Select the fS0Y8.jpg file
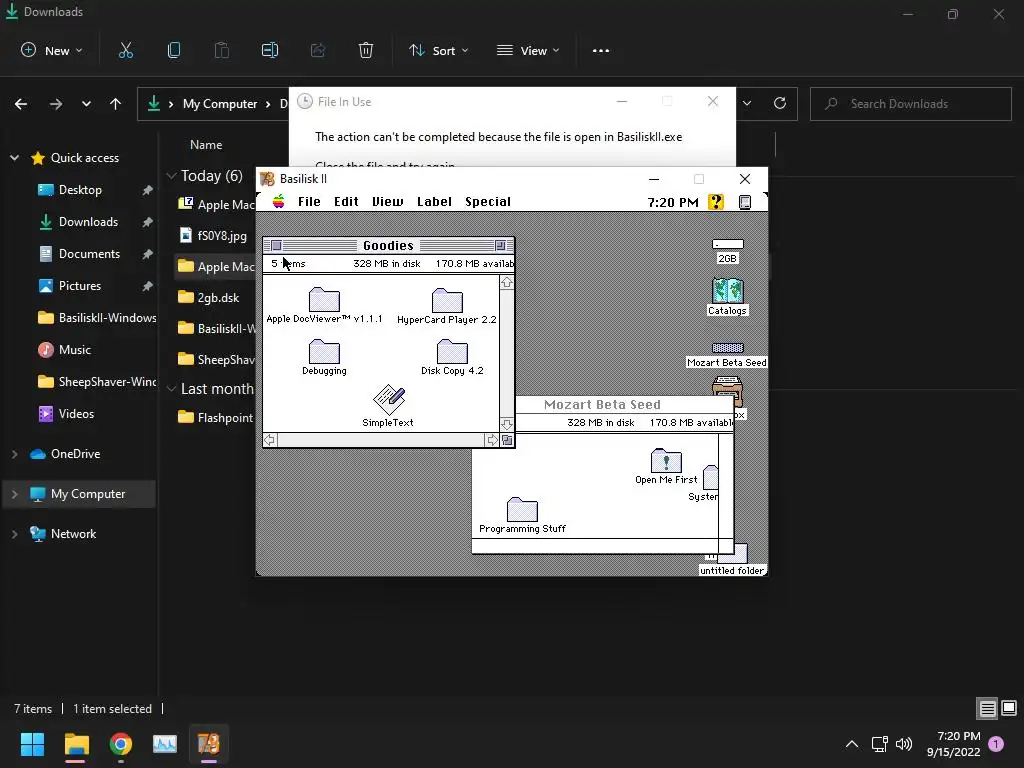Screen dimensions: 1024x768 point(216,236)
